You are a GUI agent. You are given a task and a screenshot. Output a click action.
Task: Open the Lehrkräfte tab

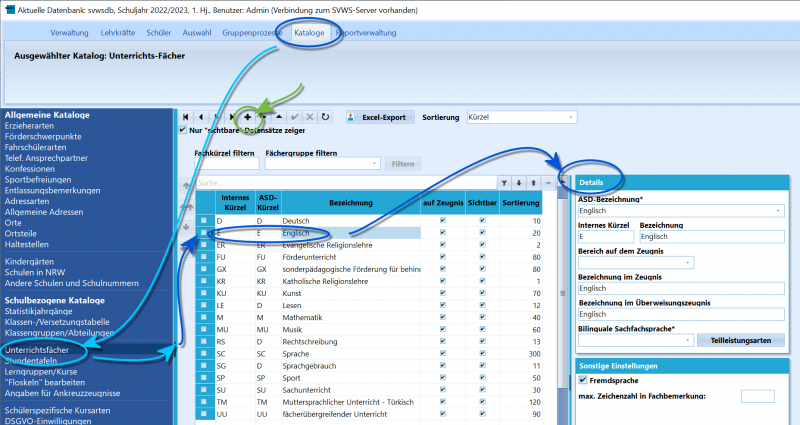click(x=118, y=33)
